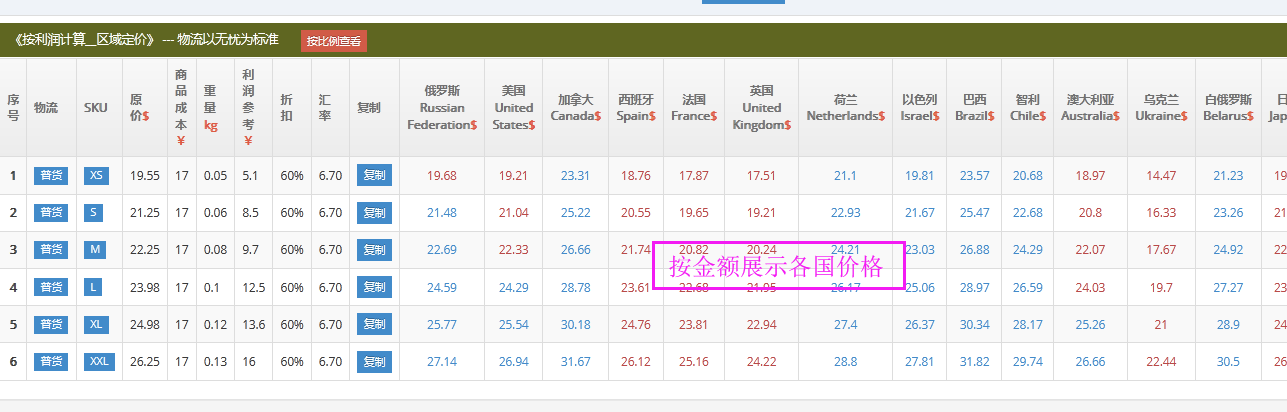
Task: Click the 俄罗斯 Russian Federation column header
Action: (x=442, y=107)
